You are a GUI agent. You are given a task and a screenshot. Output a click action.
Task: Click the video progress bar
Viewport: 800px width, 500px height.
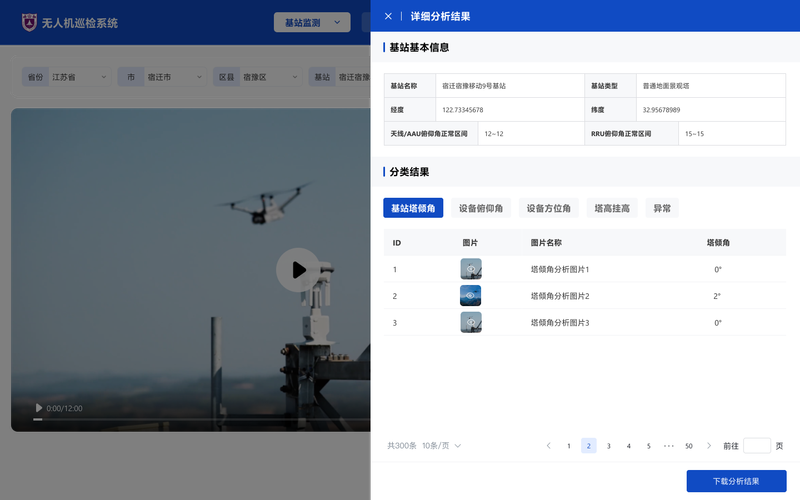[202, 419]
